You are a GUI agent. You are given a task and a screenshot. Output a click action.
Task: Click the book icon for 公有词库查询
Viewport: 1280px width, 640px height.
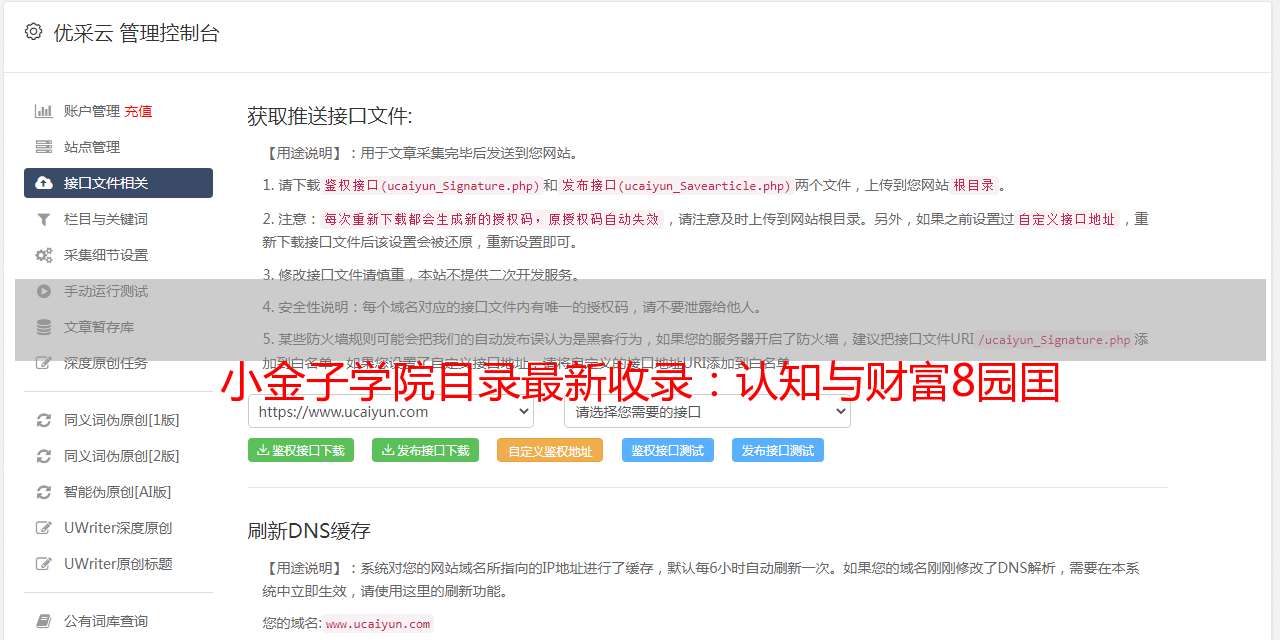tap(44, 621)
